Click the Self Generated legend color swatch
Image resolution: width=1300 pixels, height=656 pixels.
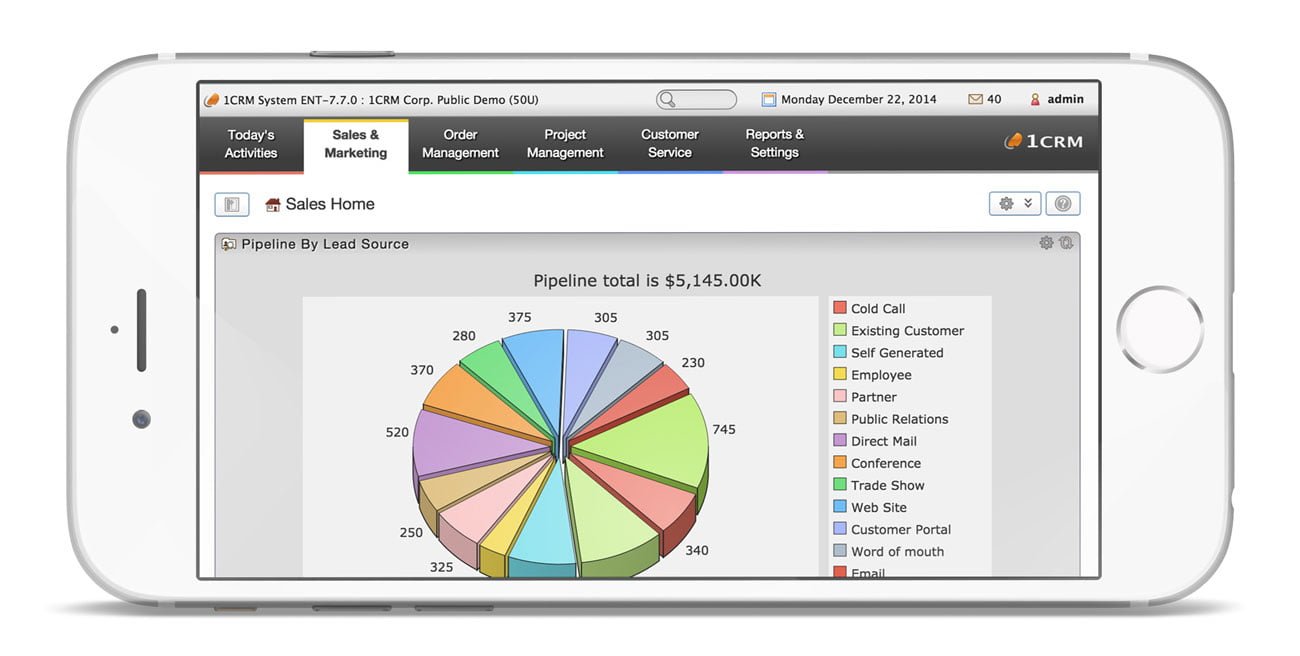(x=840, y=352)
